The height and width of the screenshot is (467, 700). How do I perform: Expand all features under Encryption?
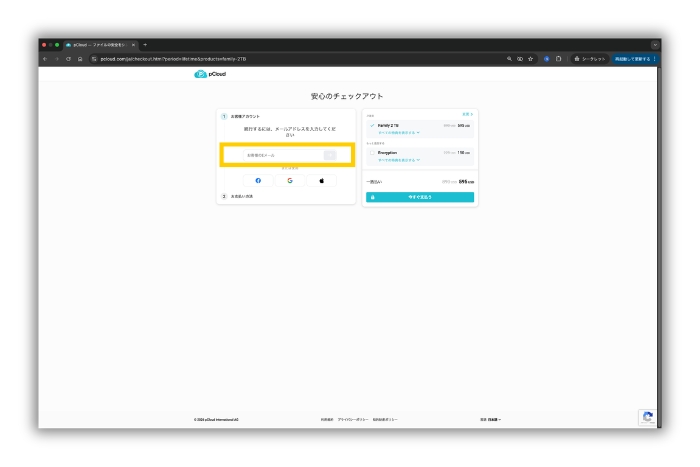[x=398, y=160]
